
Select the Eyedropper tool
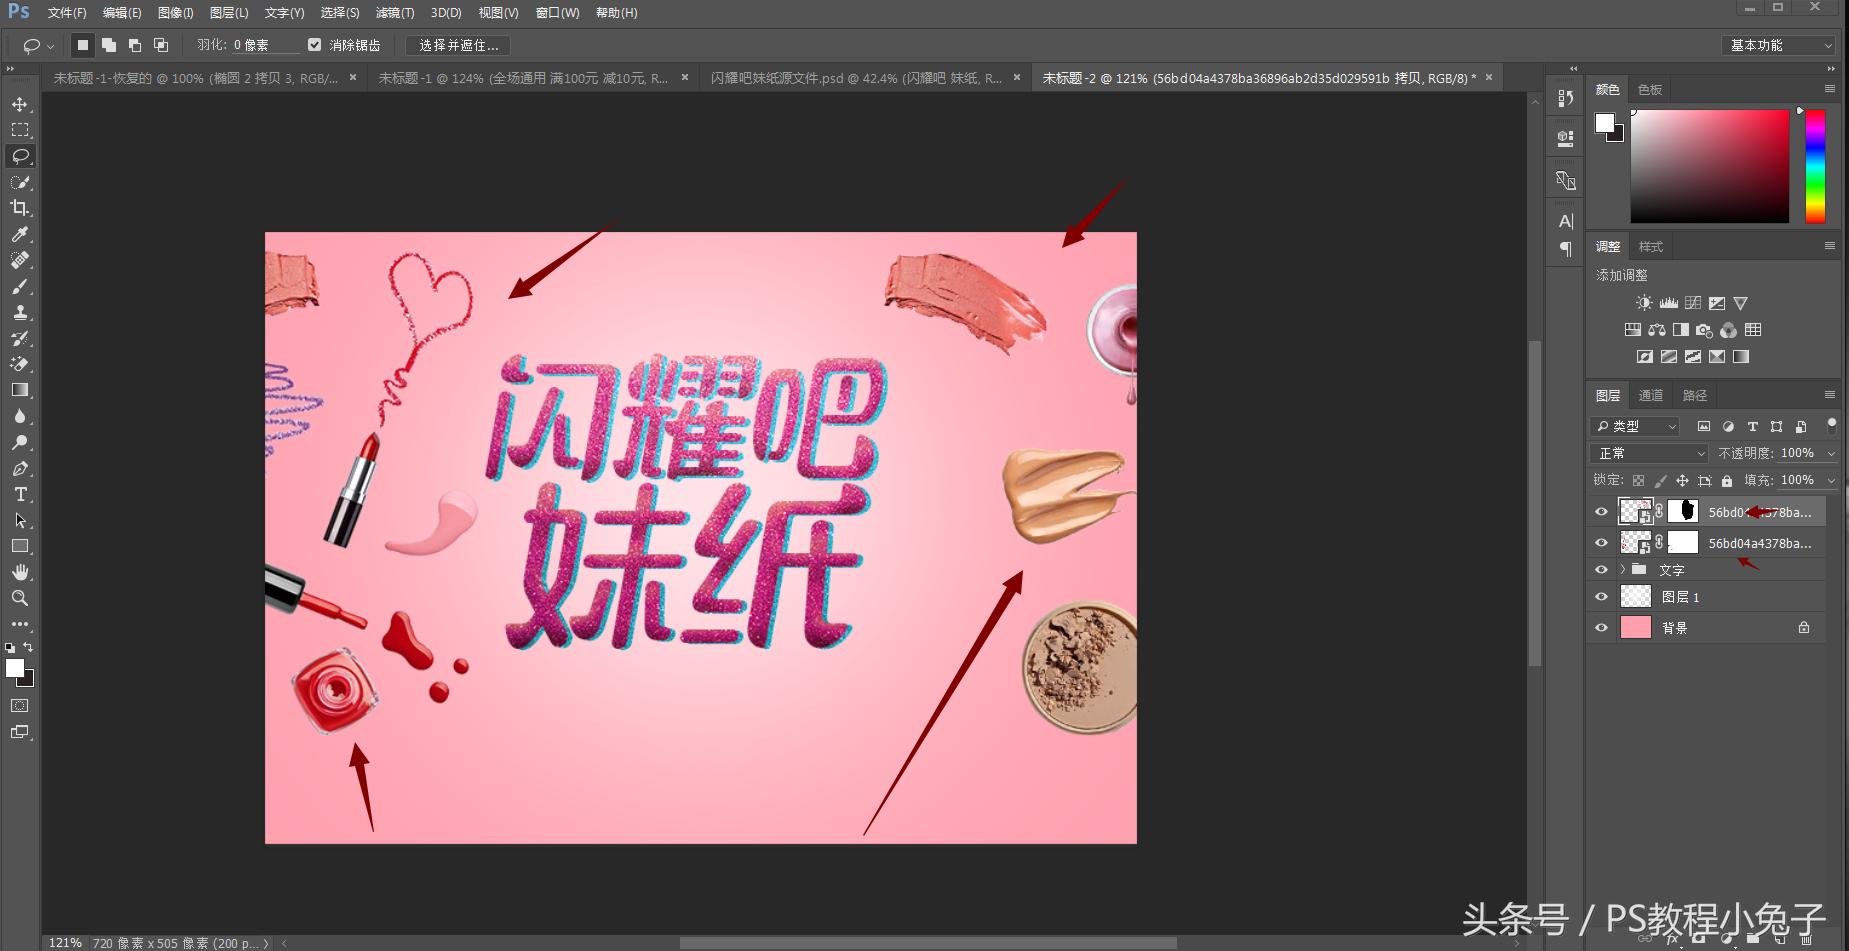[x=20, y=234]
